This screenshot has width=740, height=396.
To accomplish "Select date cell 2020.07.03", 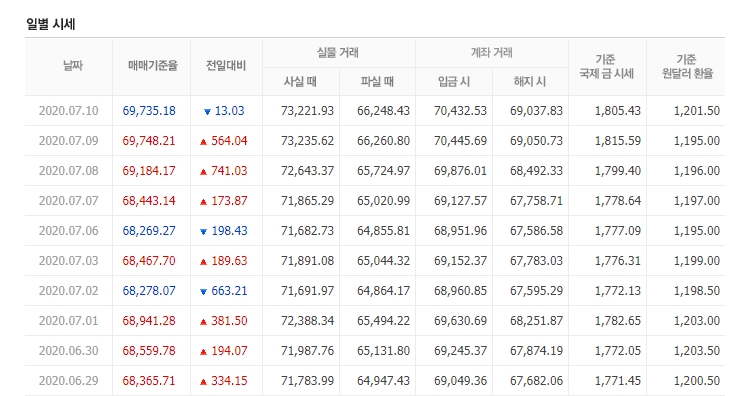I will click(68, 261).
